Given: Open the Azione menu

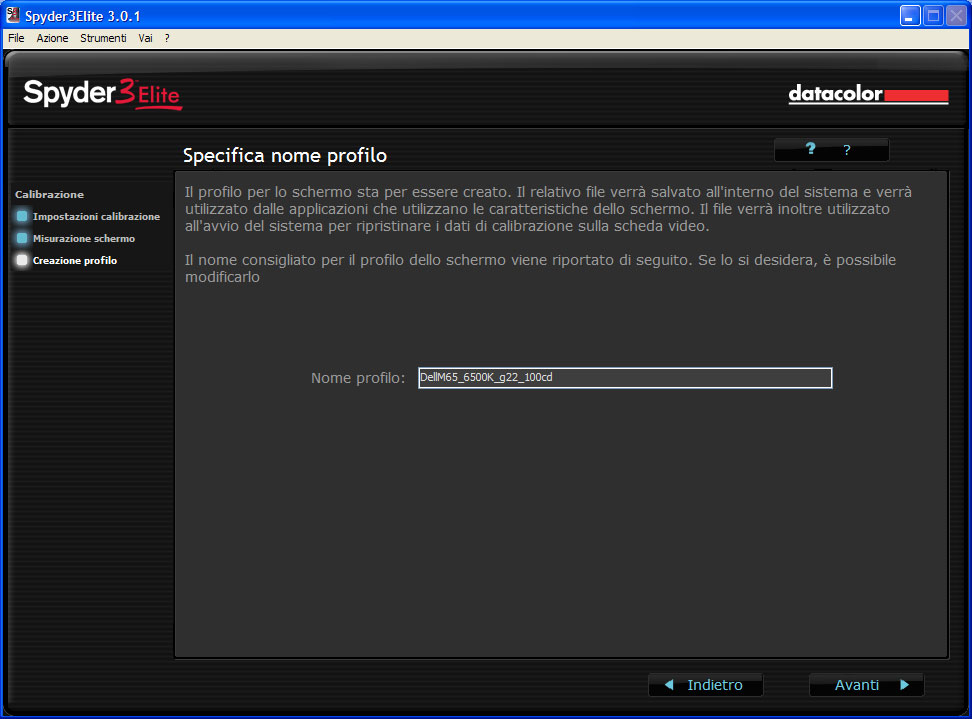Looking at the screenshot, I should pyautogui.click(x=52, y=38).
